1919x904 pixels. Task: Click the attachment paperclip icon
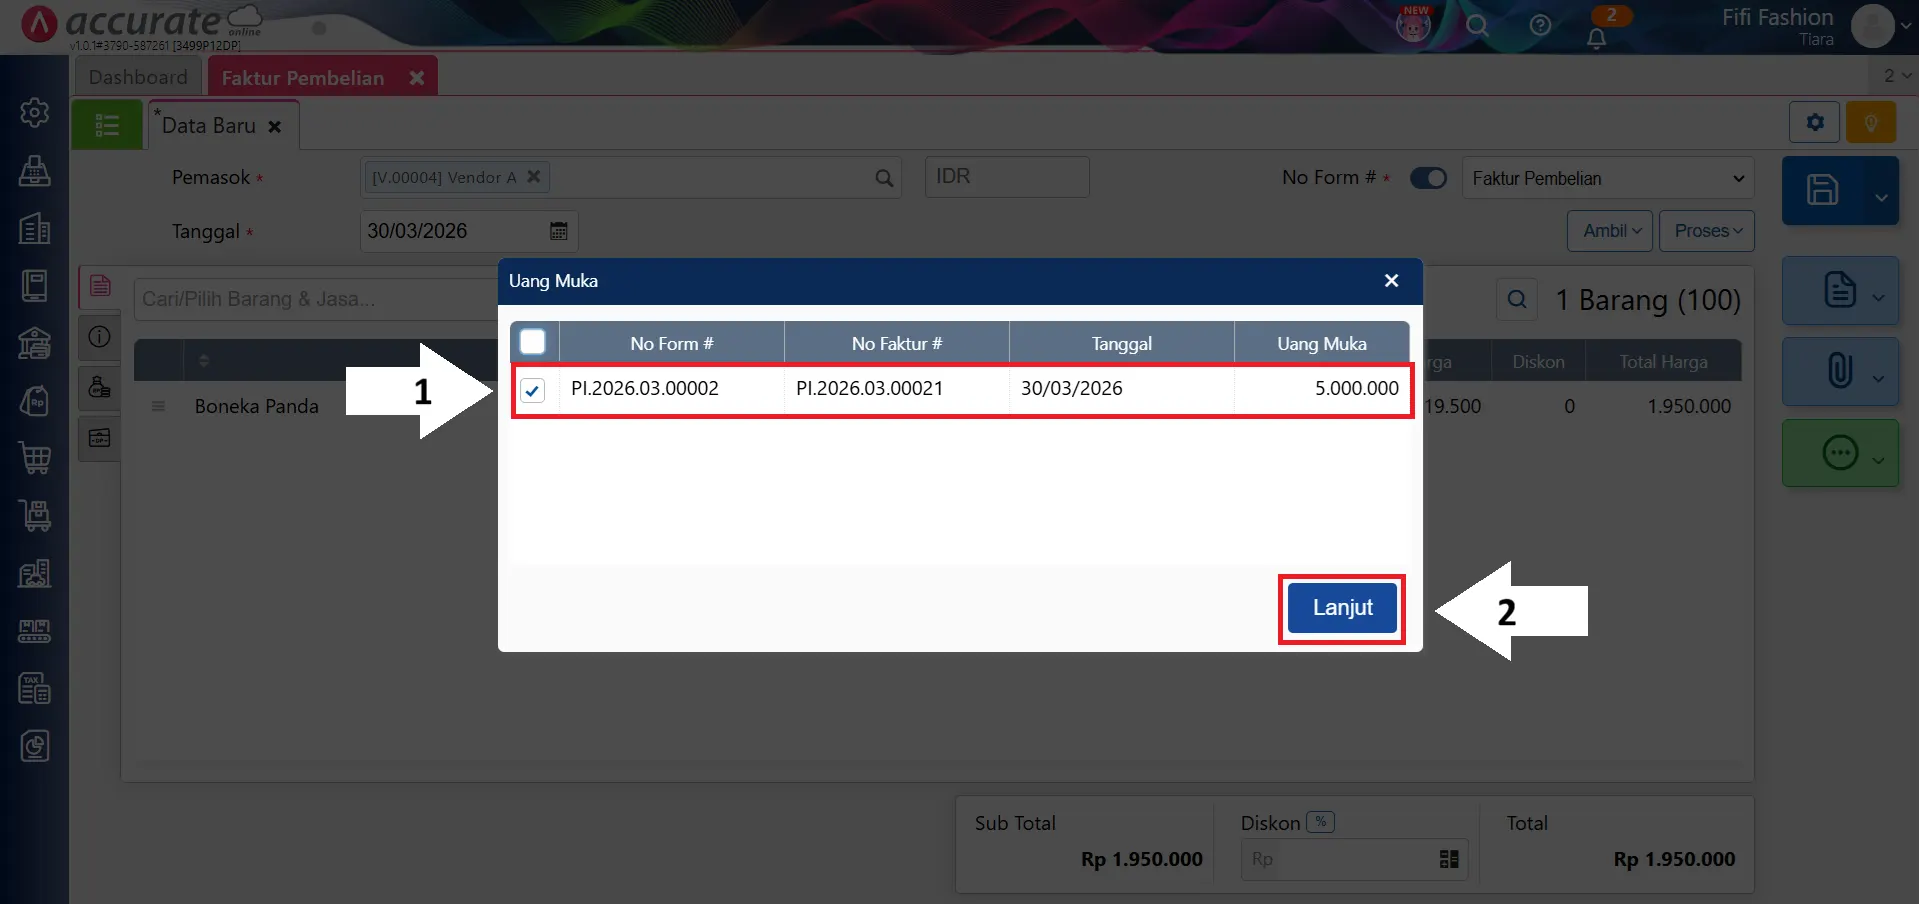[1839, 371]
